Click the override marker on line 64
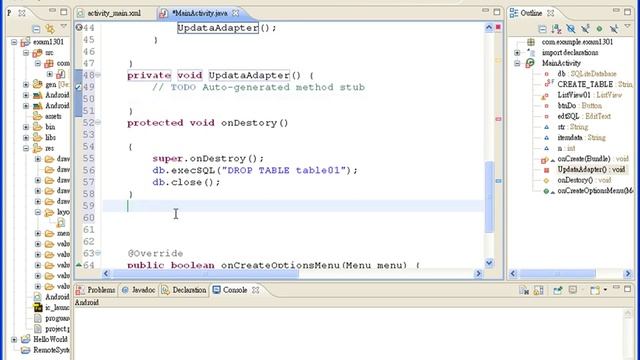The width and height of the screenshot is (640, 360). pos(79,264)
